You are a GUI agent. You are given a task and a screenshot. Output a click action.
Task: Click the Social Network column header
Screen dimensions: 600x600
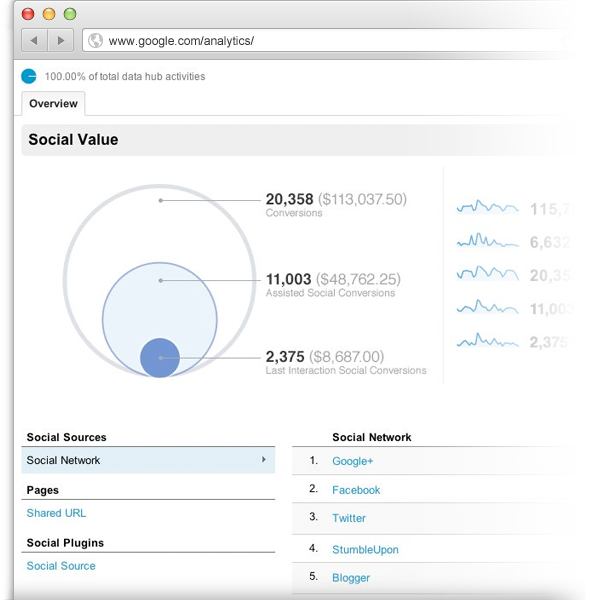372,437
